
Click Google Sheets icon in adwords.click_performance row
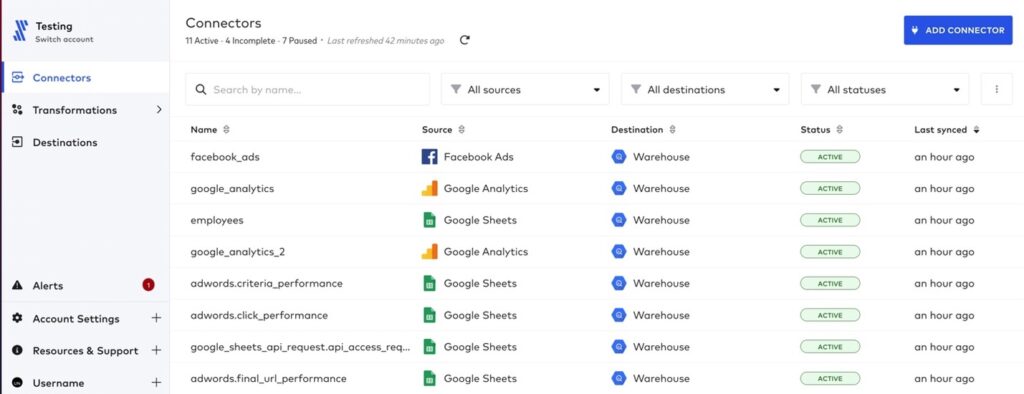pyautogui.click(x=429, y=315)
